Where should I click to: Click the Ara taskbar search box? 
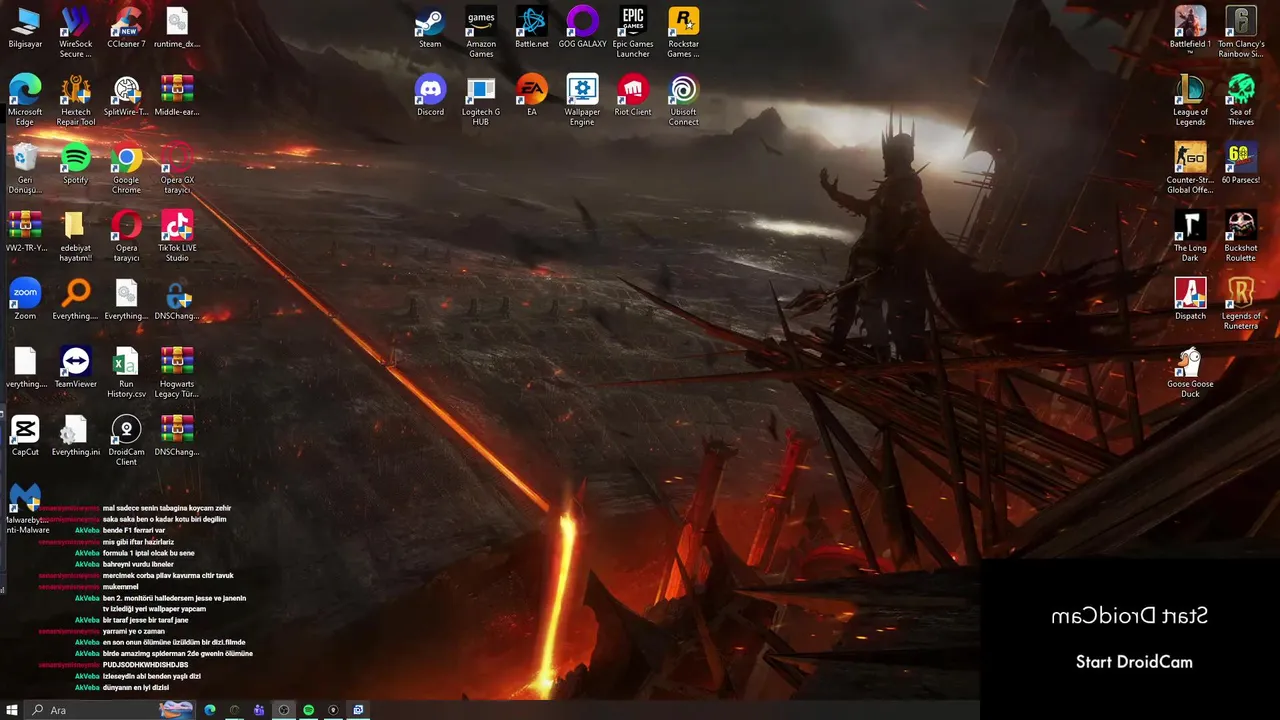coord(110,710)
